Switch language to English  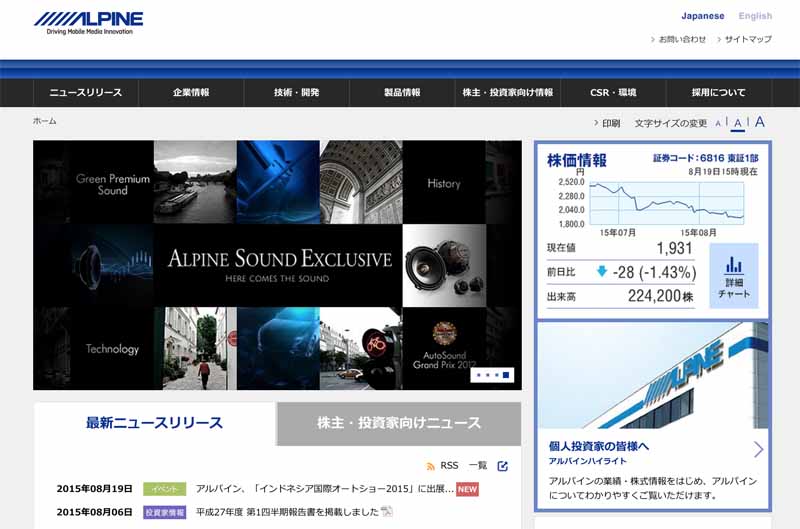coord(755,16)
